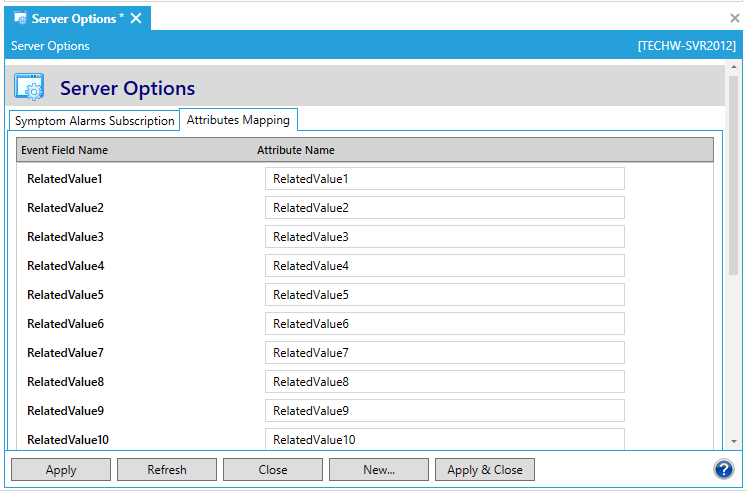Click the RelatedValue1 attribute name field
The height and width of the screenshot is (491, 747).
444,179
